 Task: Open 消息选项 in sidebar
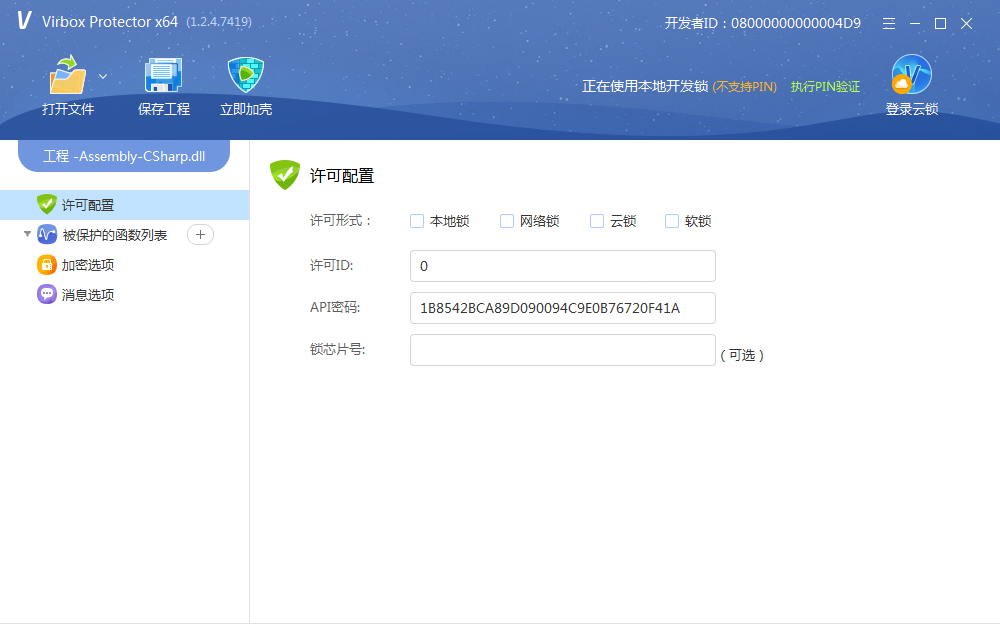coord(88,295)
